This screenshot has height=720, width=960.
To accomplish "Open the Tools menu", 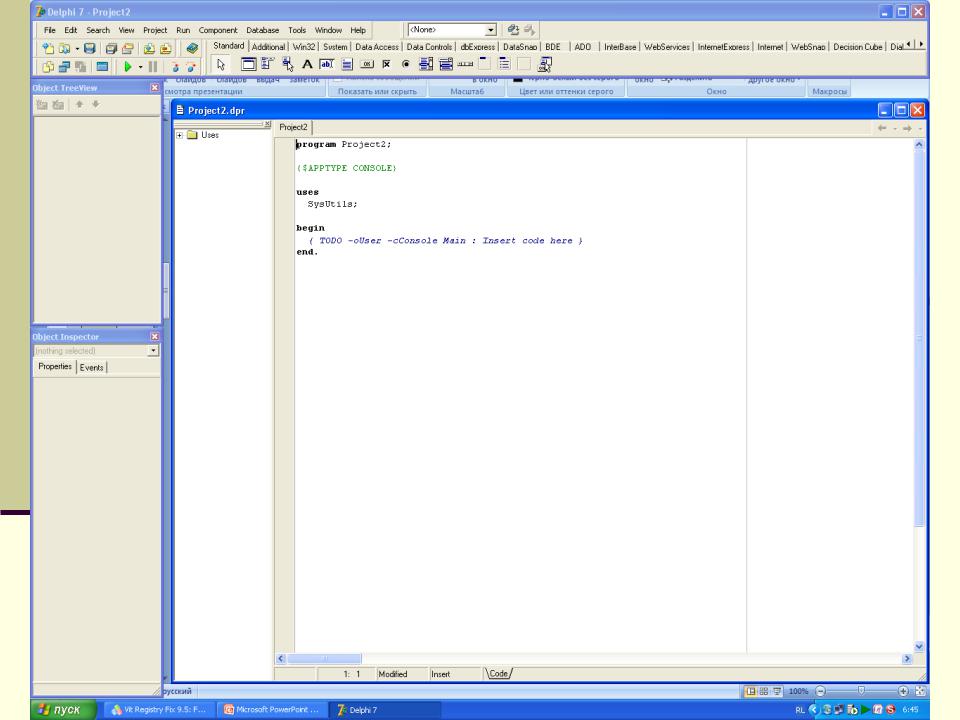I will tap(297, 30).
